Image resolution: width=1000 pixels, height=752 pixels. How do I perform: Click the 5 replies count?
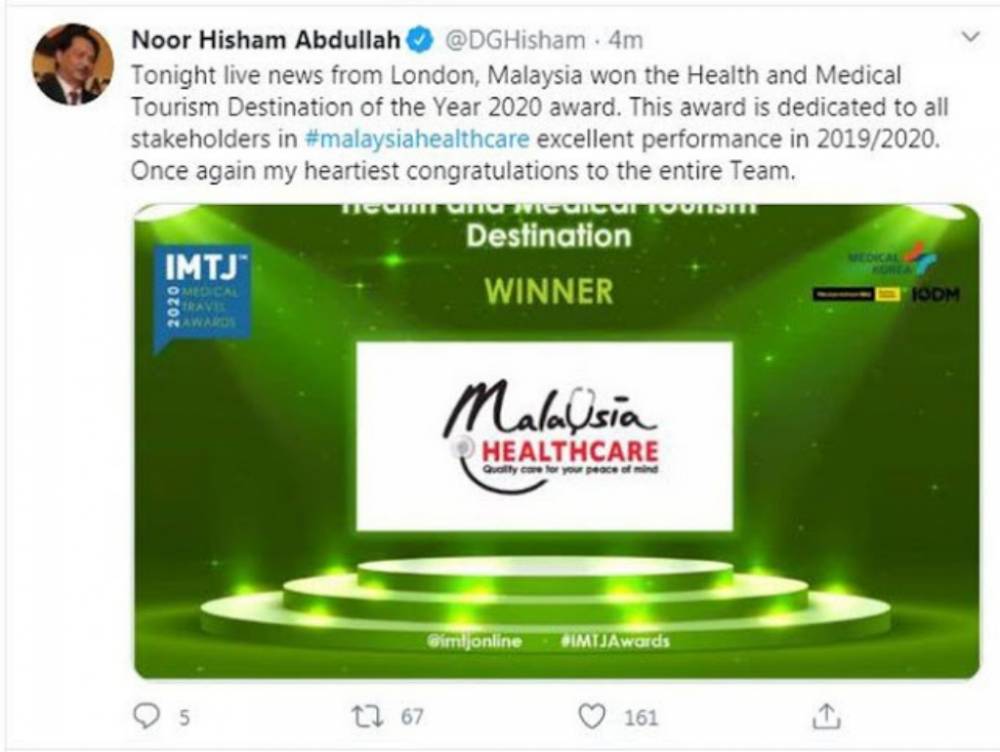184,716
